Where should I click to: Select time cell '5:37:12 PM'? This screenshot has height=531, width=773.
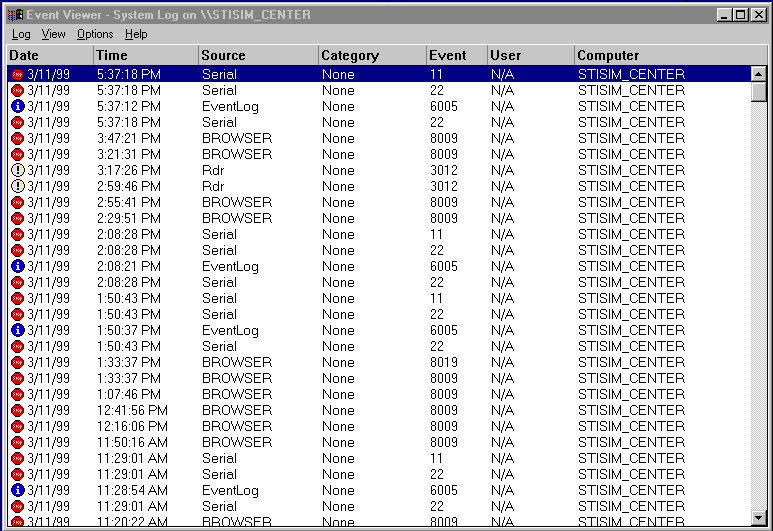point(129,106)
